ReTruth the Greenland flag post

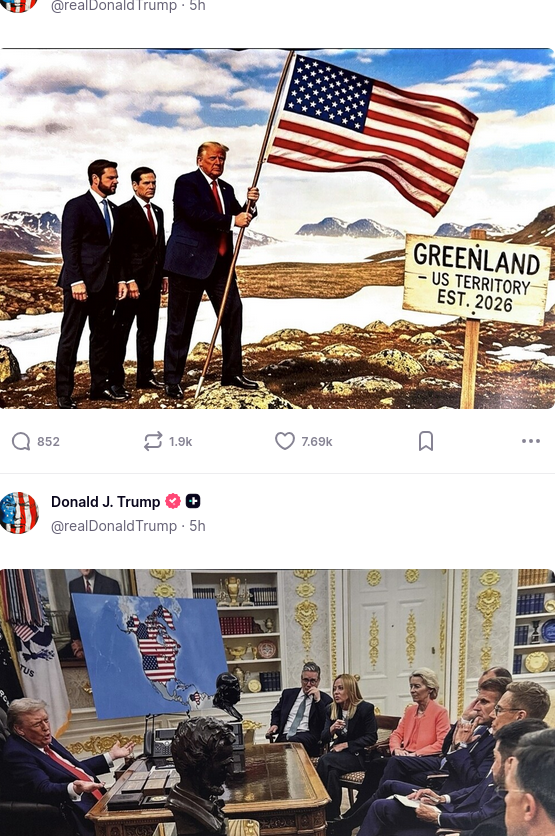pos(152,441)
